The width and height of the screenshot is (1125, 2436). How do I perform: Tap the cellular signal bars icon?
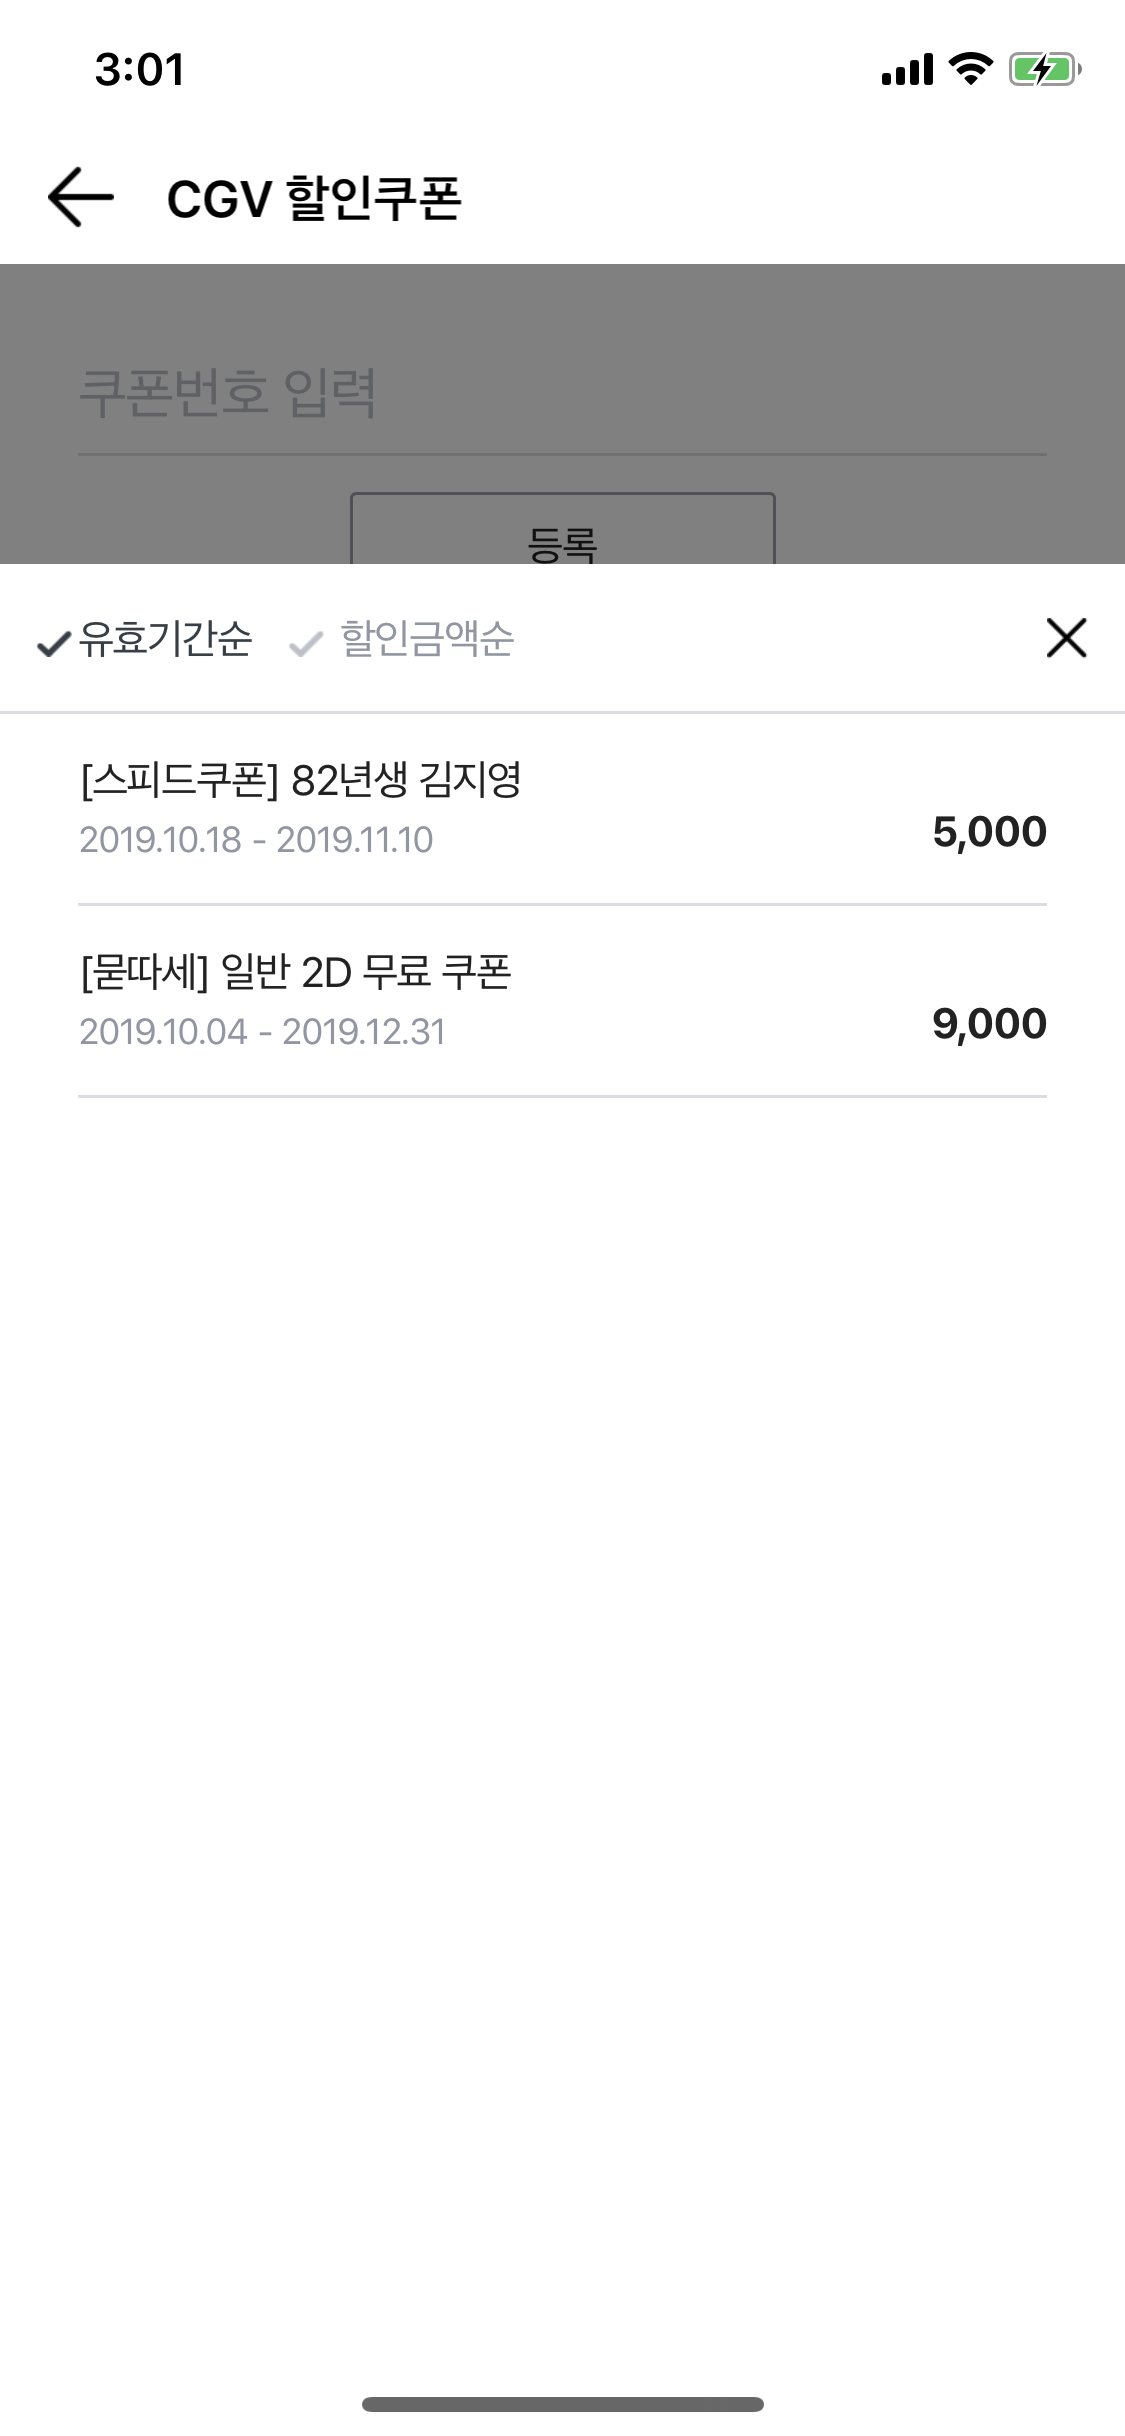(907, 69)
